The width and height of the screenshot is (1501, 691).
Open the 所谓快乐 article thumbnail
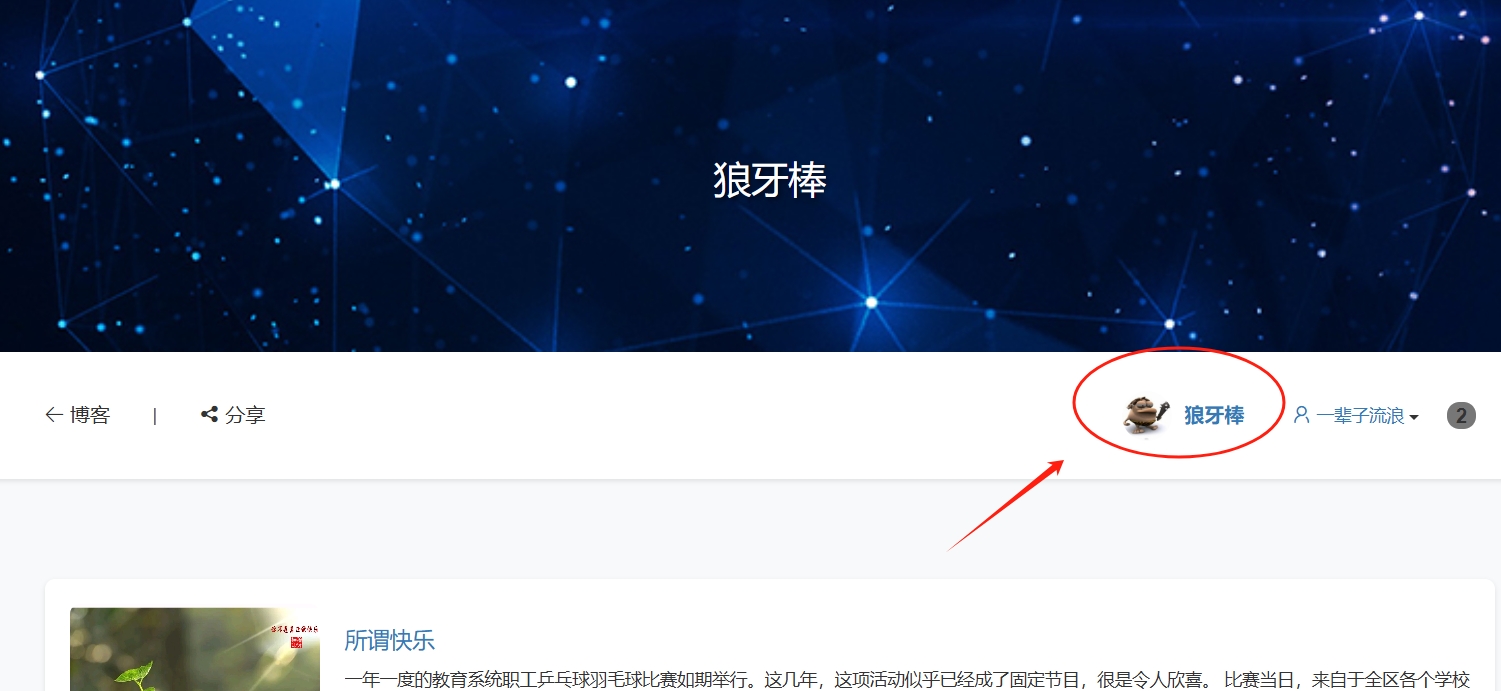[x=195, y=649]
